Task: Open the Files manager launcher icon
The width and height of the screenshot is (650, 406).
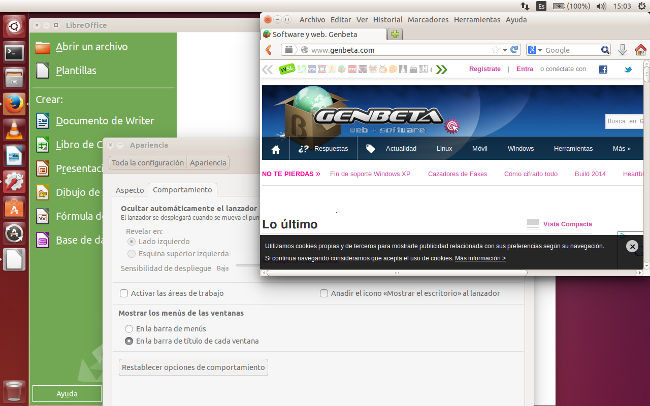Action: point(14,78)
